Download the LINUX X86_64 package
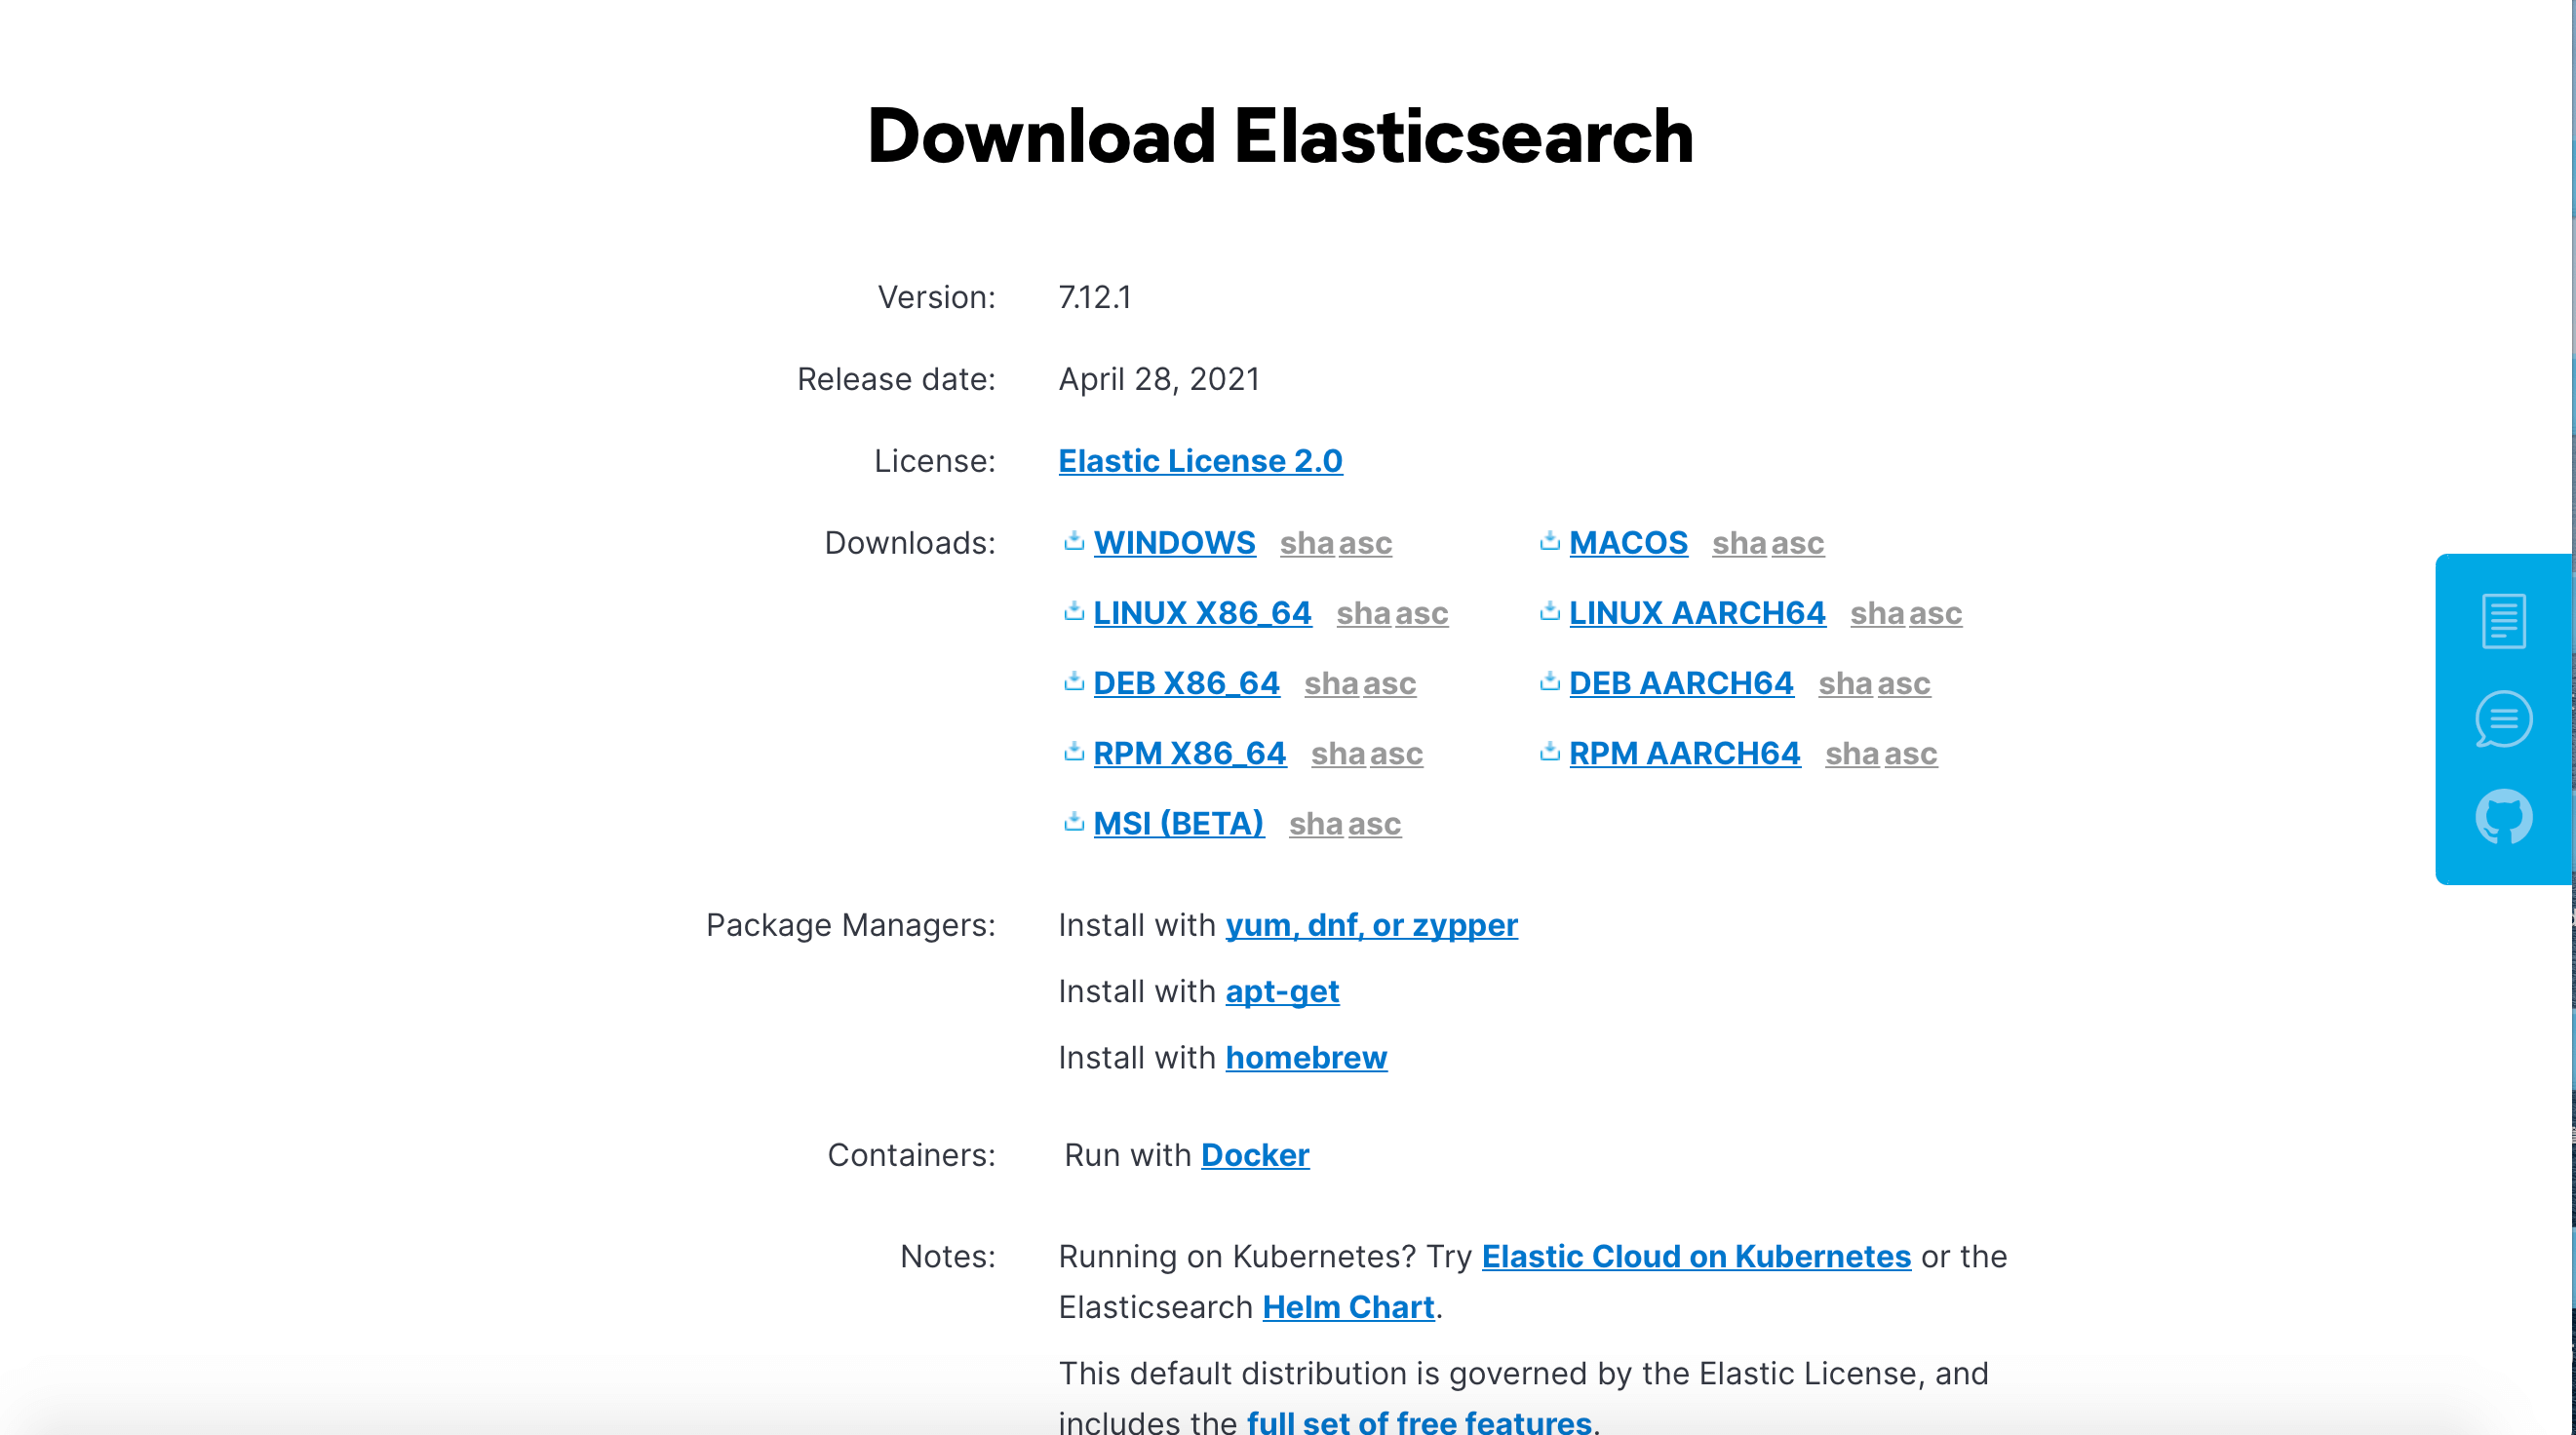The image size is (2576, 1435). coord(1202,613)
